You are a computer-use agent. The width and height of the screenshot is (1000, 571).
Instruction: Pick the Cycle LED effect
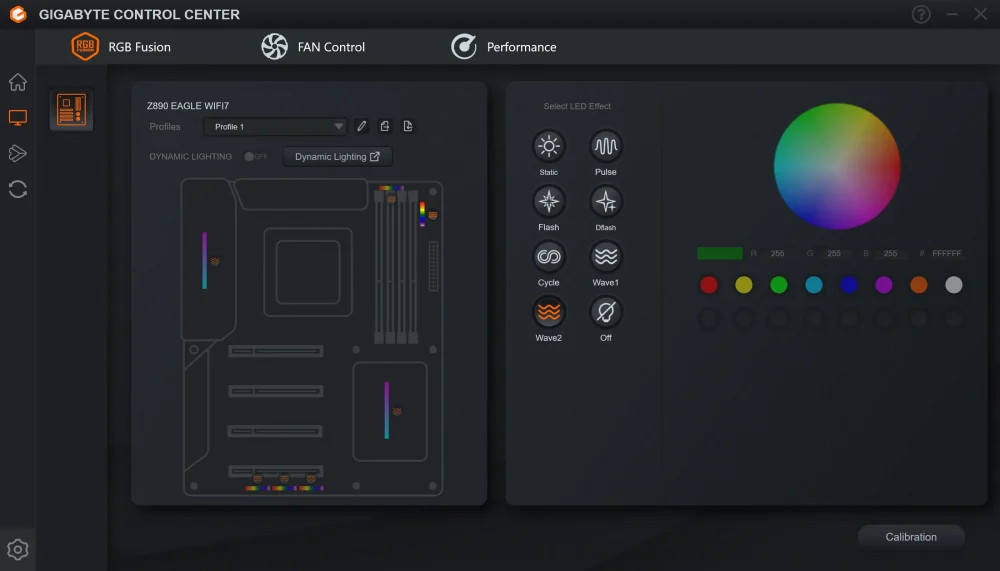click(548, 256)
